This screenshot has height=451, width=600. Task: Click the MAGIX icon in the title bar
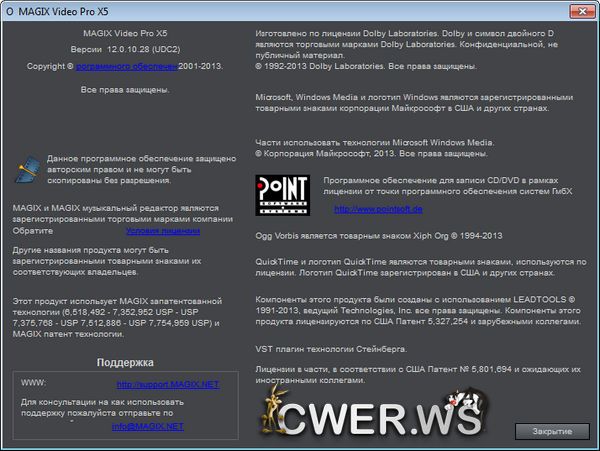(x=10, y=10)
